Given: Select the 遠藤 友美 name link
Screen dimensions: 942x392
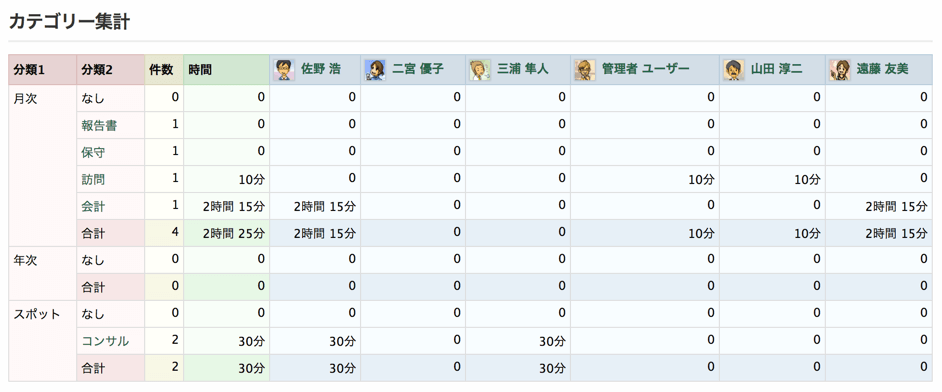Looking at the screenshot, I should pyautogui.click(x=882, y=70).
